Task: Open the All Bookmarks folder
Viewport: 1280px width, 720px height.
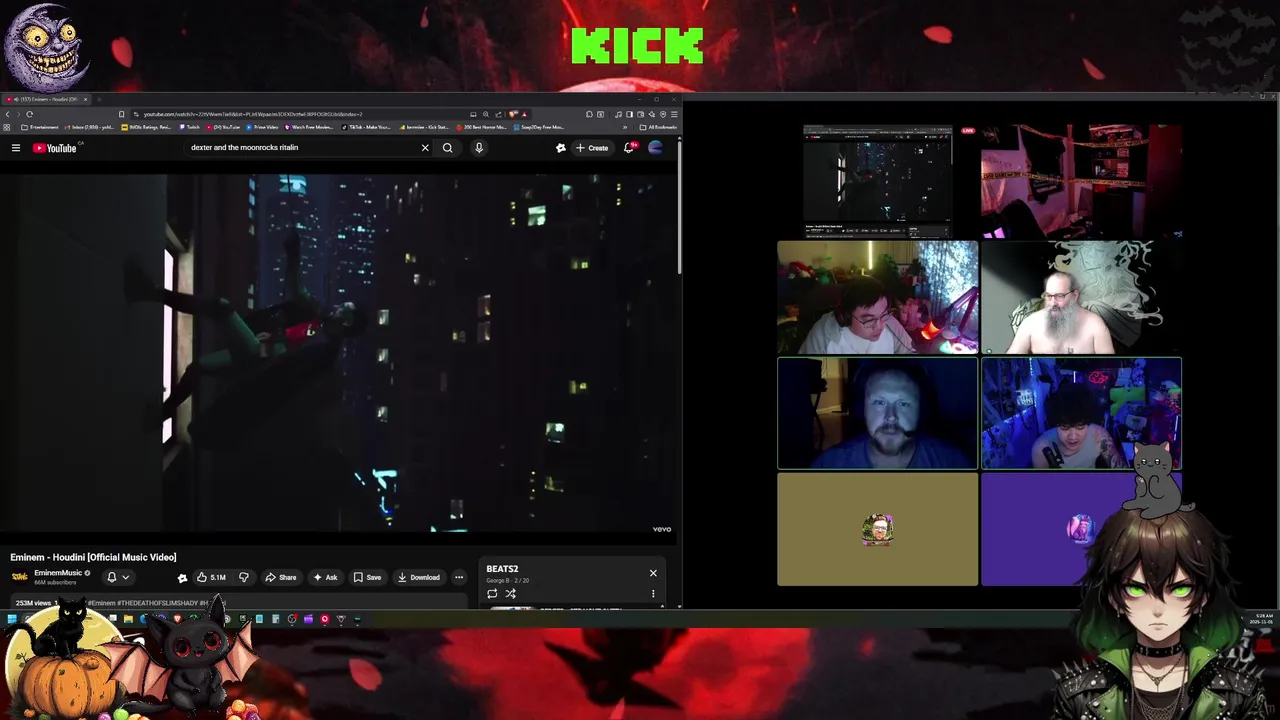Action: tap(659, 127)
